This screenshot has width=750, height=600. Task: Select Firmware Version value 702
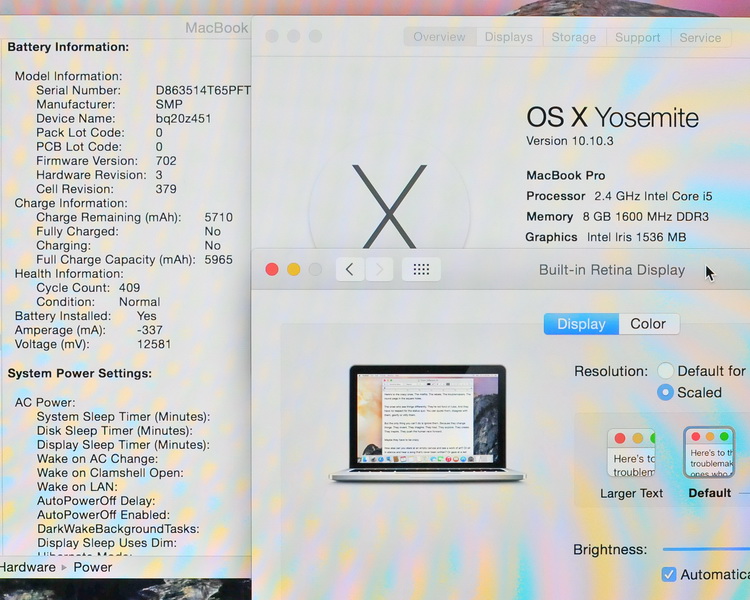coord(166,161)
